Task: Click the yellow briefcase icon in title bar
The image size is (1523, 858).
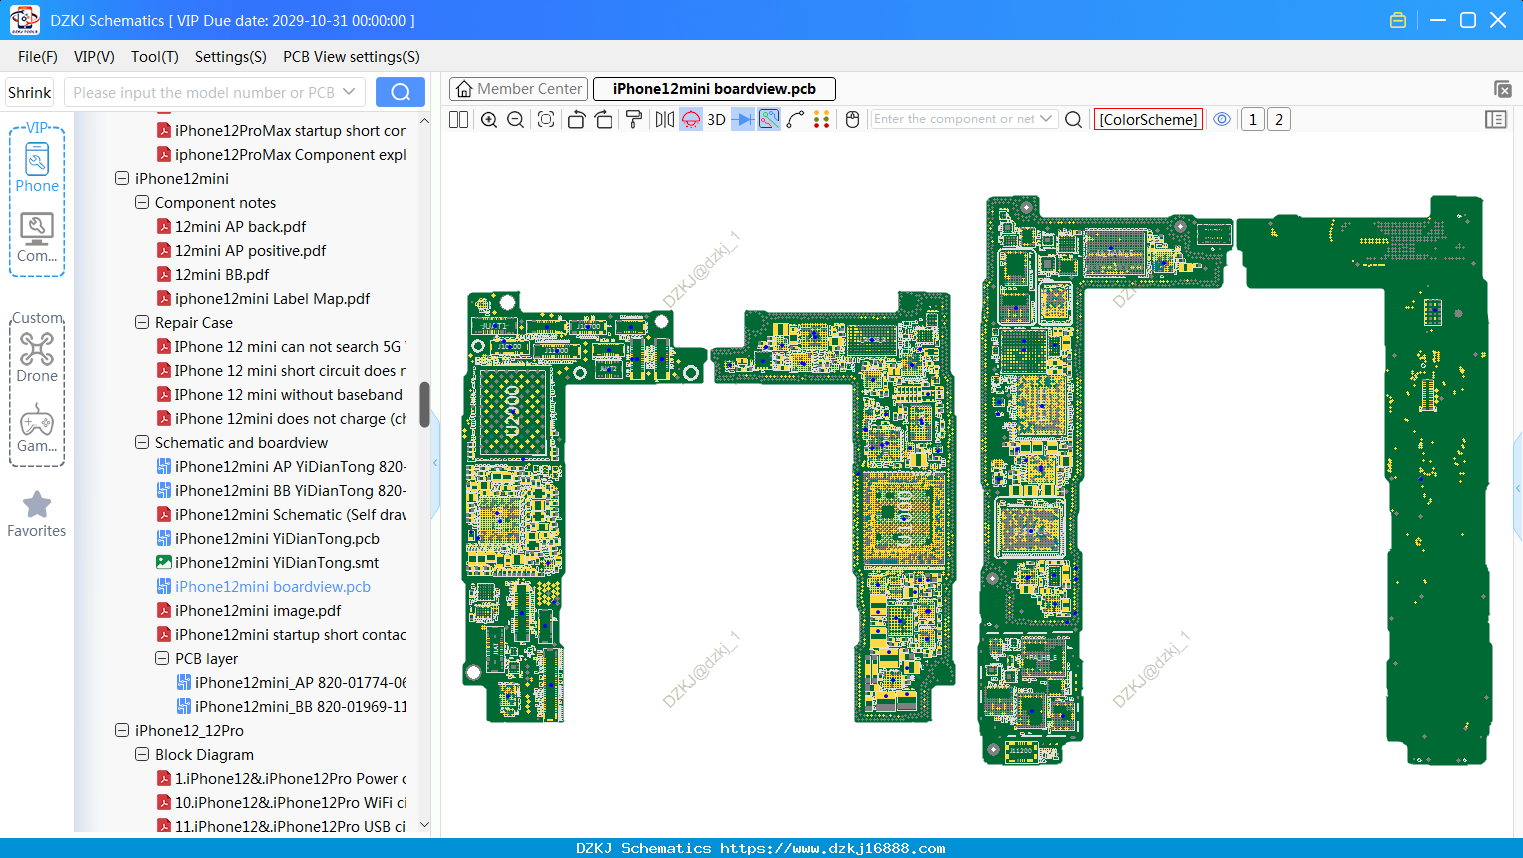Action: [1398, 20]
